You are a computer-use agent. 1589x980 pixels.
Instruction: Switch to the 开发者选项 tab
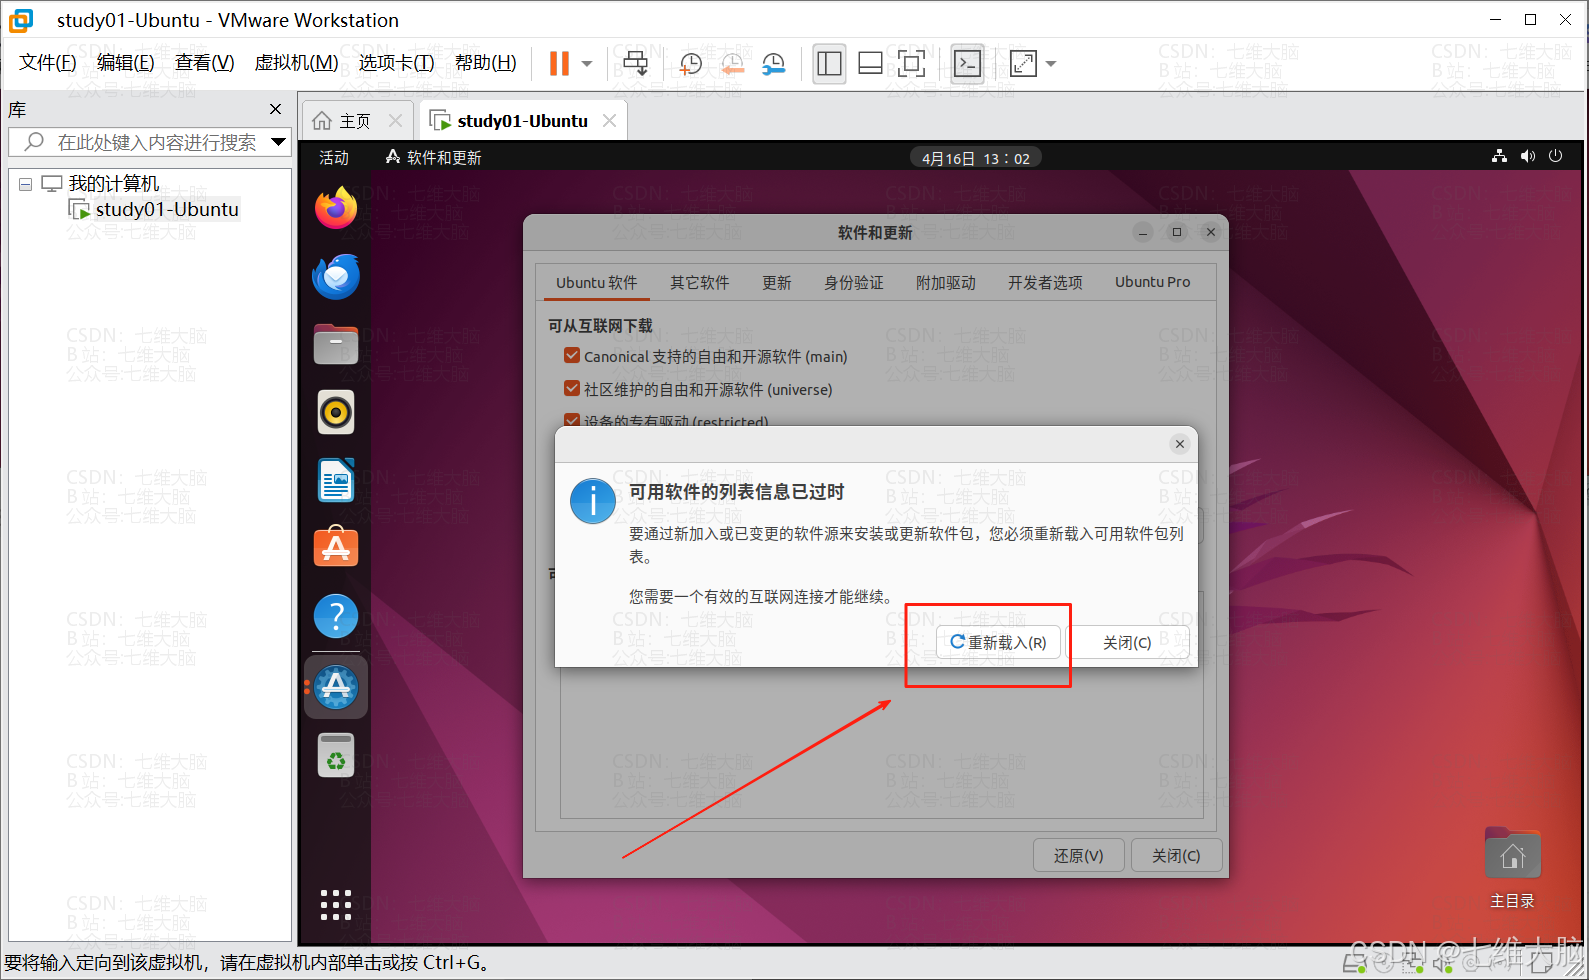coord(1045,283)
